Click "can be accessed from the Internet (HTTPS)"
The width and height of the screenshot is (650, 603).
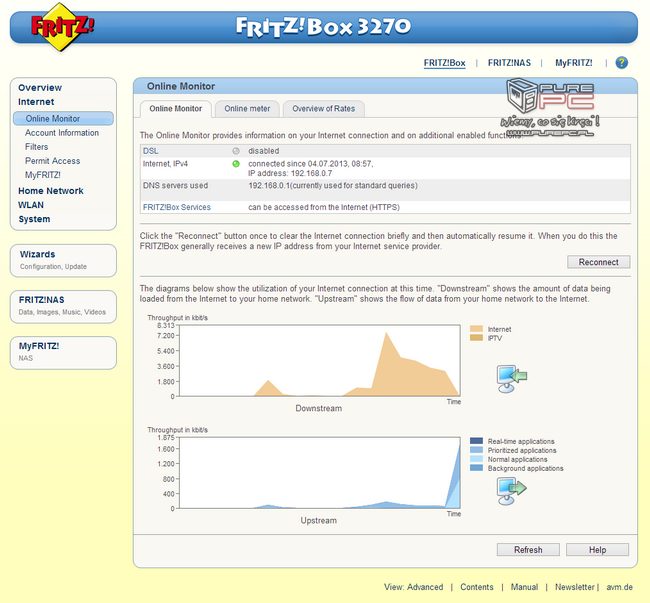324,207
